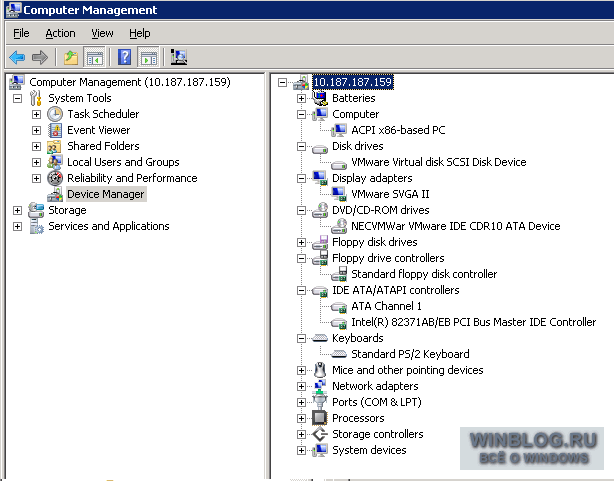Click the Forward arrow toolbar button

[x=40, y=58]
